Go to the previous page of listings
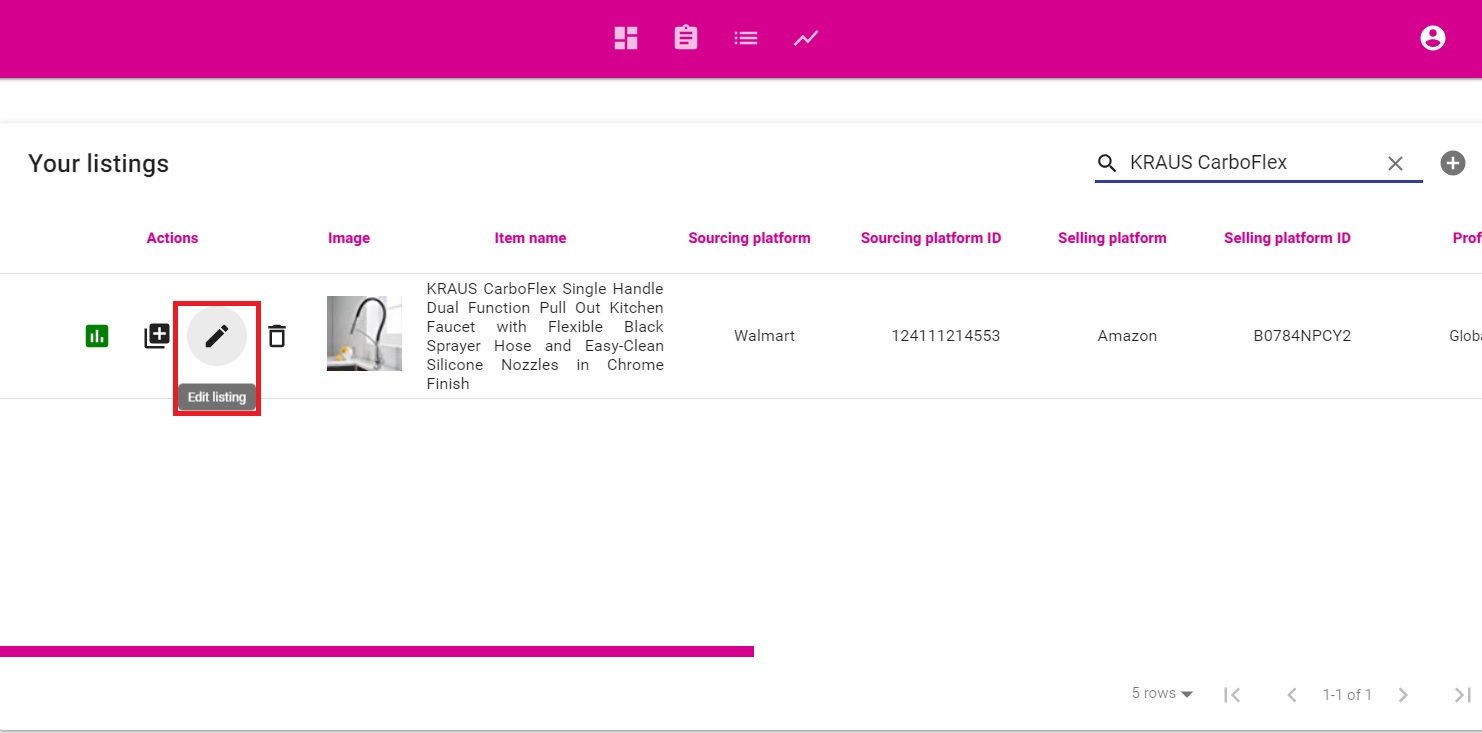Image resolution: width=1482 pixels, height=733 pixels. 1291,694
